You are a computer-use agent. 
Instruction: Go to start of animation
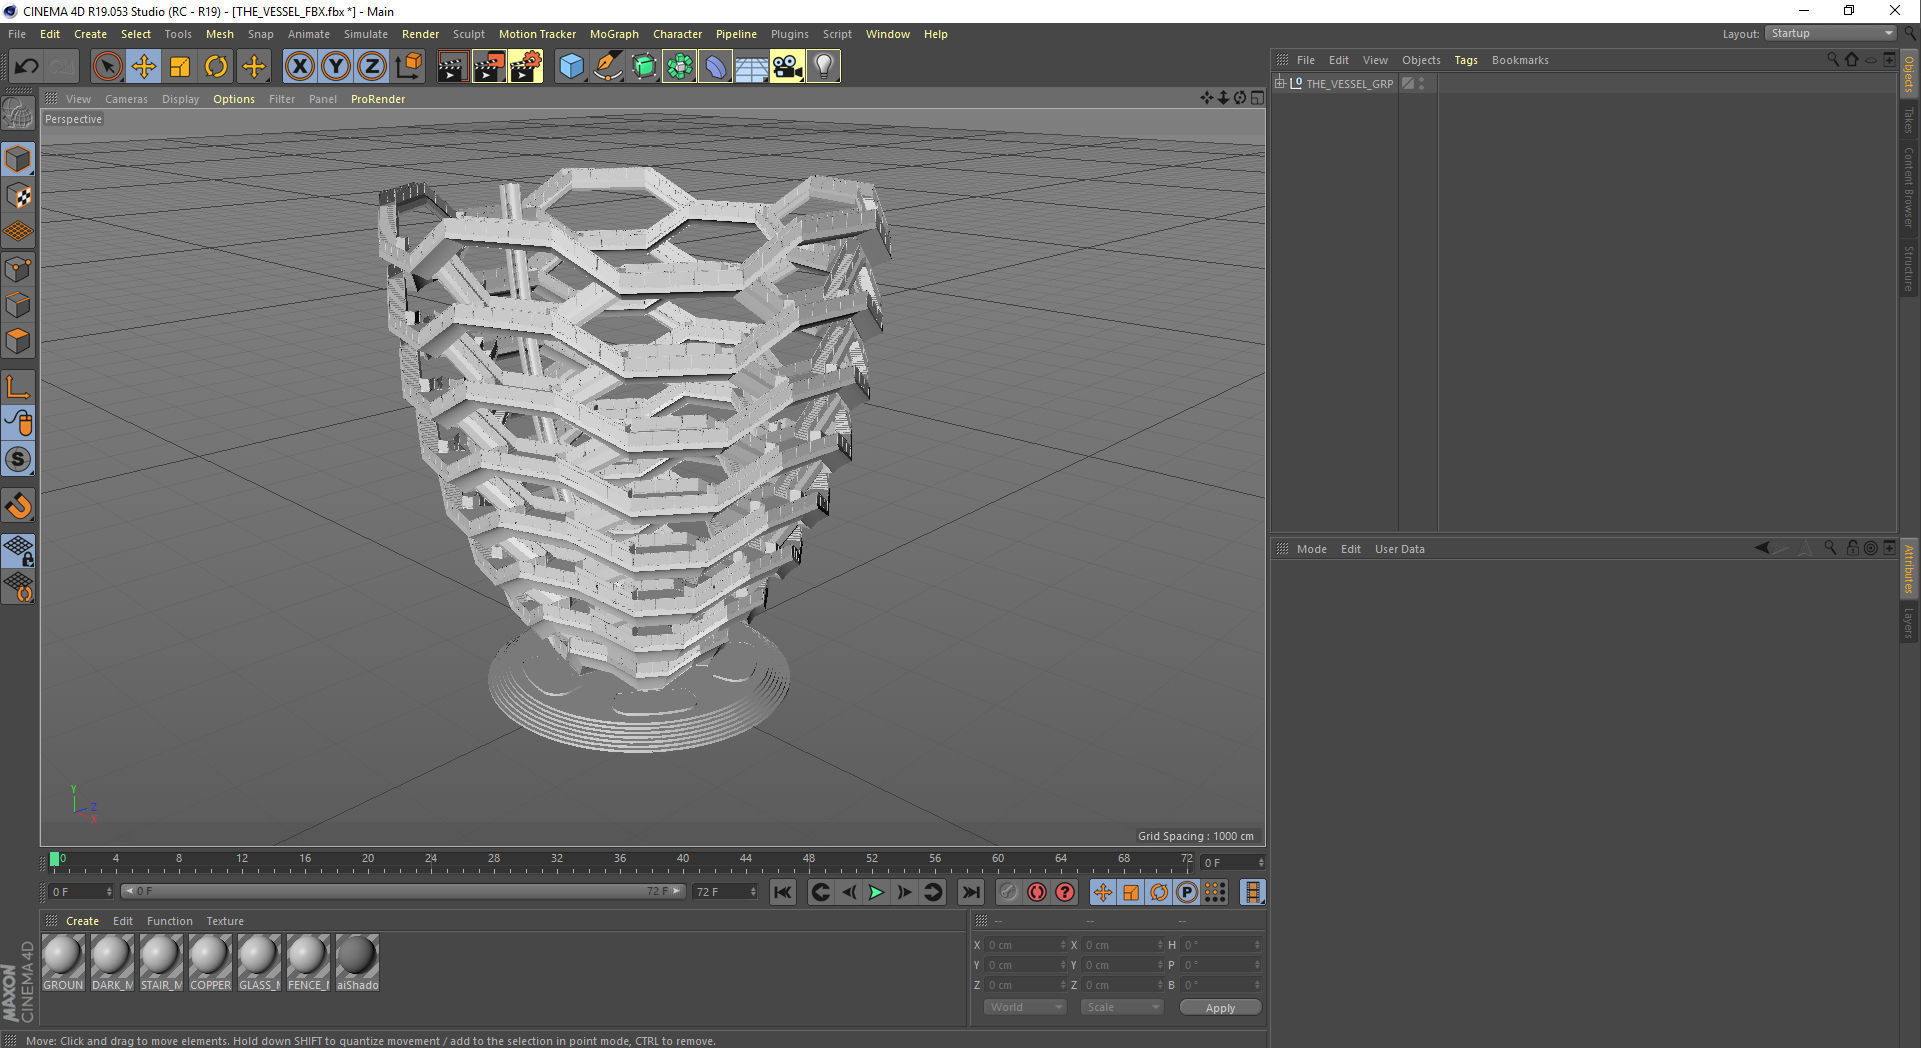(783, 892)
